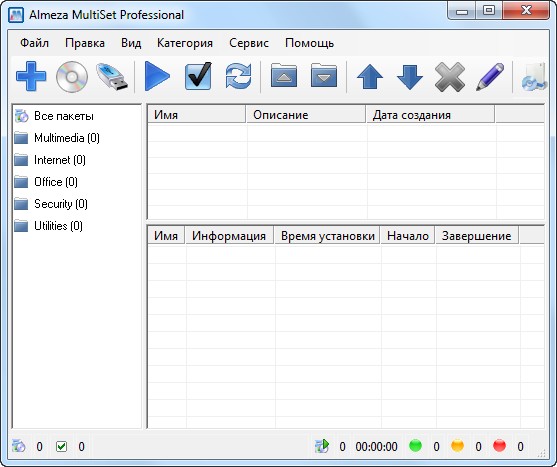Open the Категория menu

tap(185, 43)
